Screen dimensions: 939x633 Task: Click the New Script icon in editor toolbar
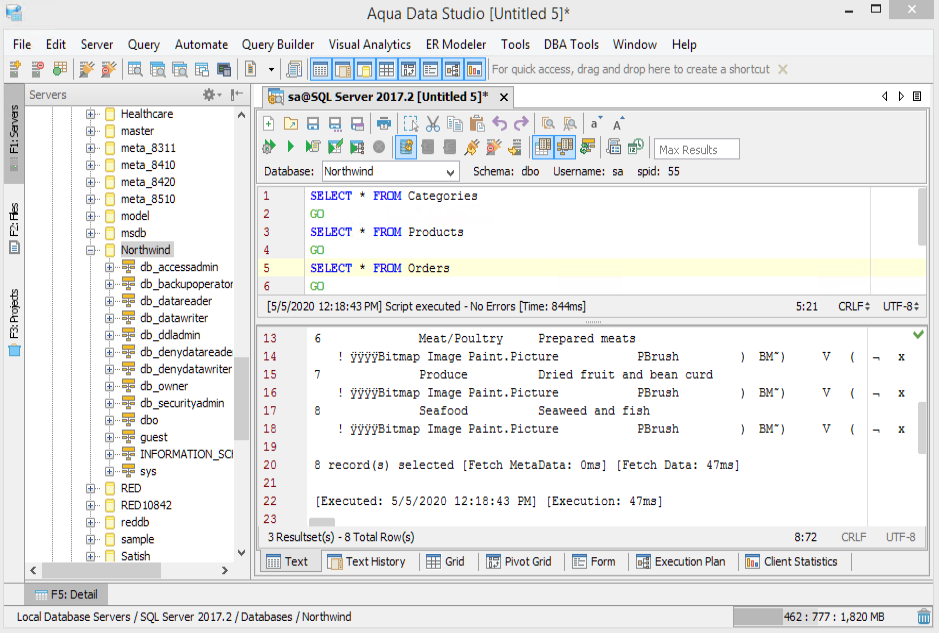tap(269, 124)
